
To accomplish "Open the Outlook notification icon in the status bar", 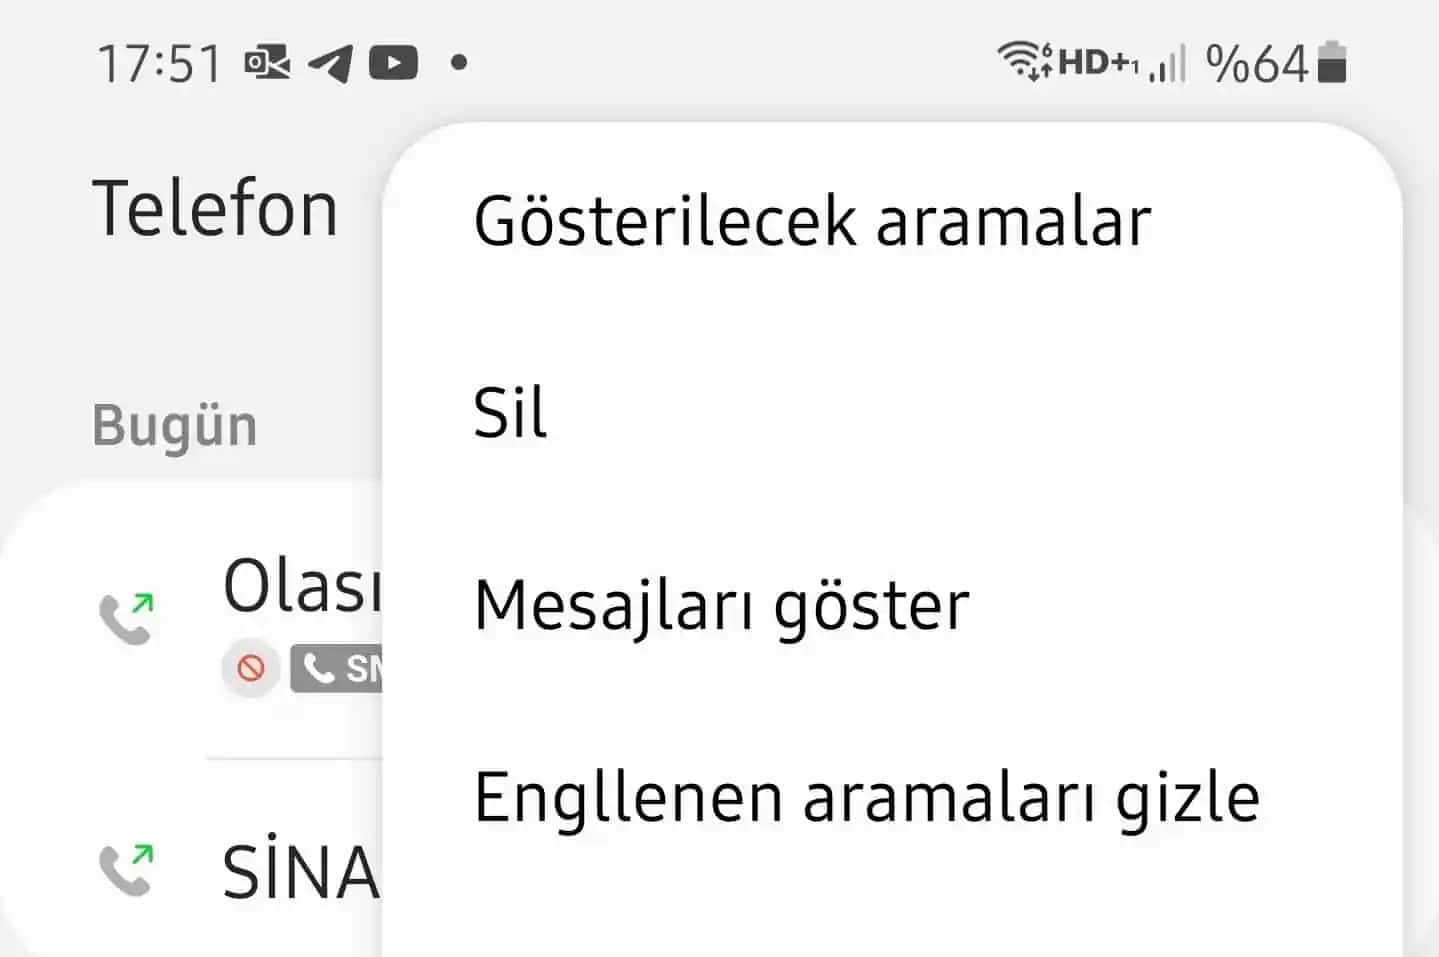I will (265, 62).
